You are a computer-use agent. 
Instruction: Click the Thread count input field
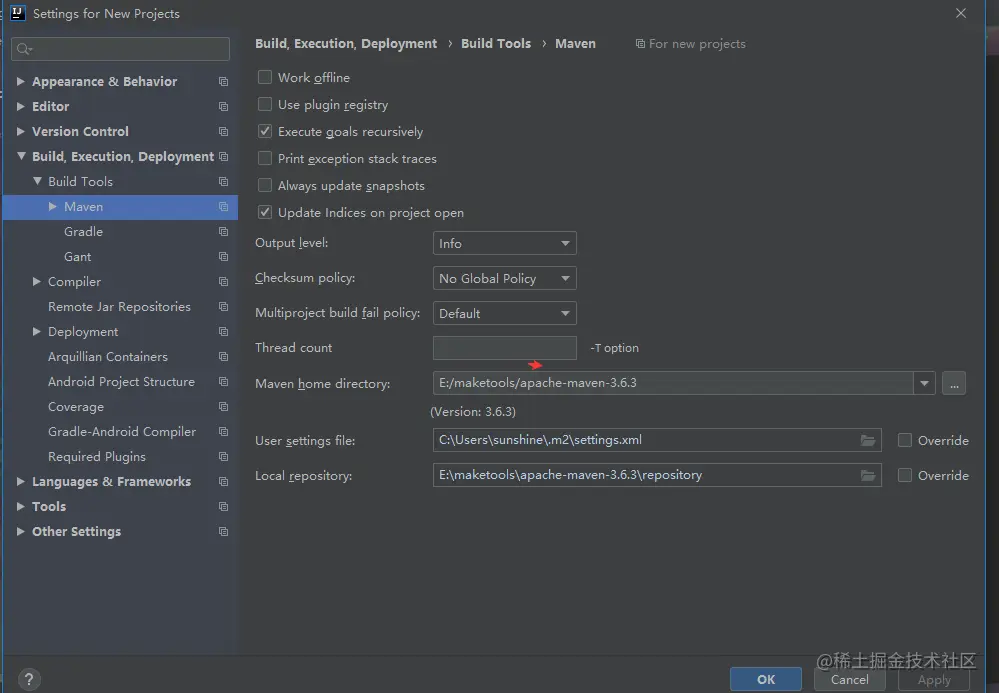(x=505, y=348)
